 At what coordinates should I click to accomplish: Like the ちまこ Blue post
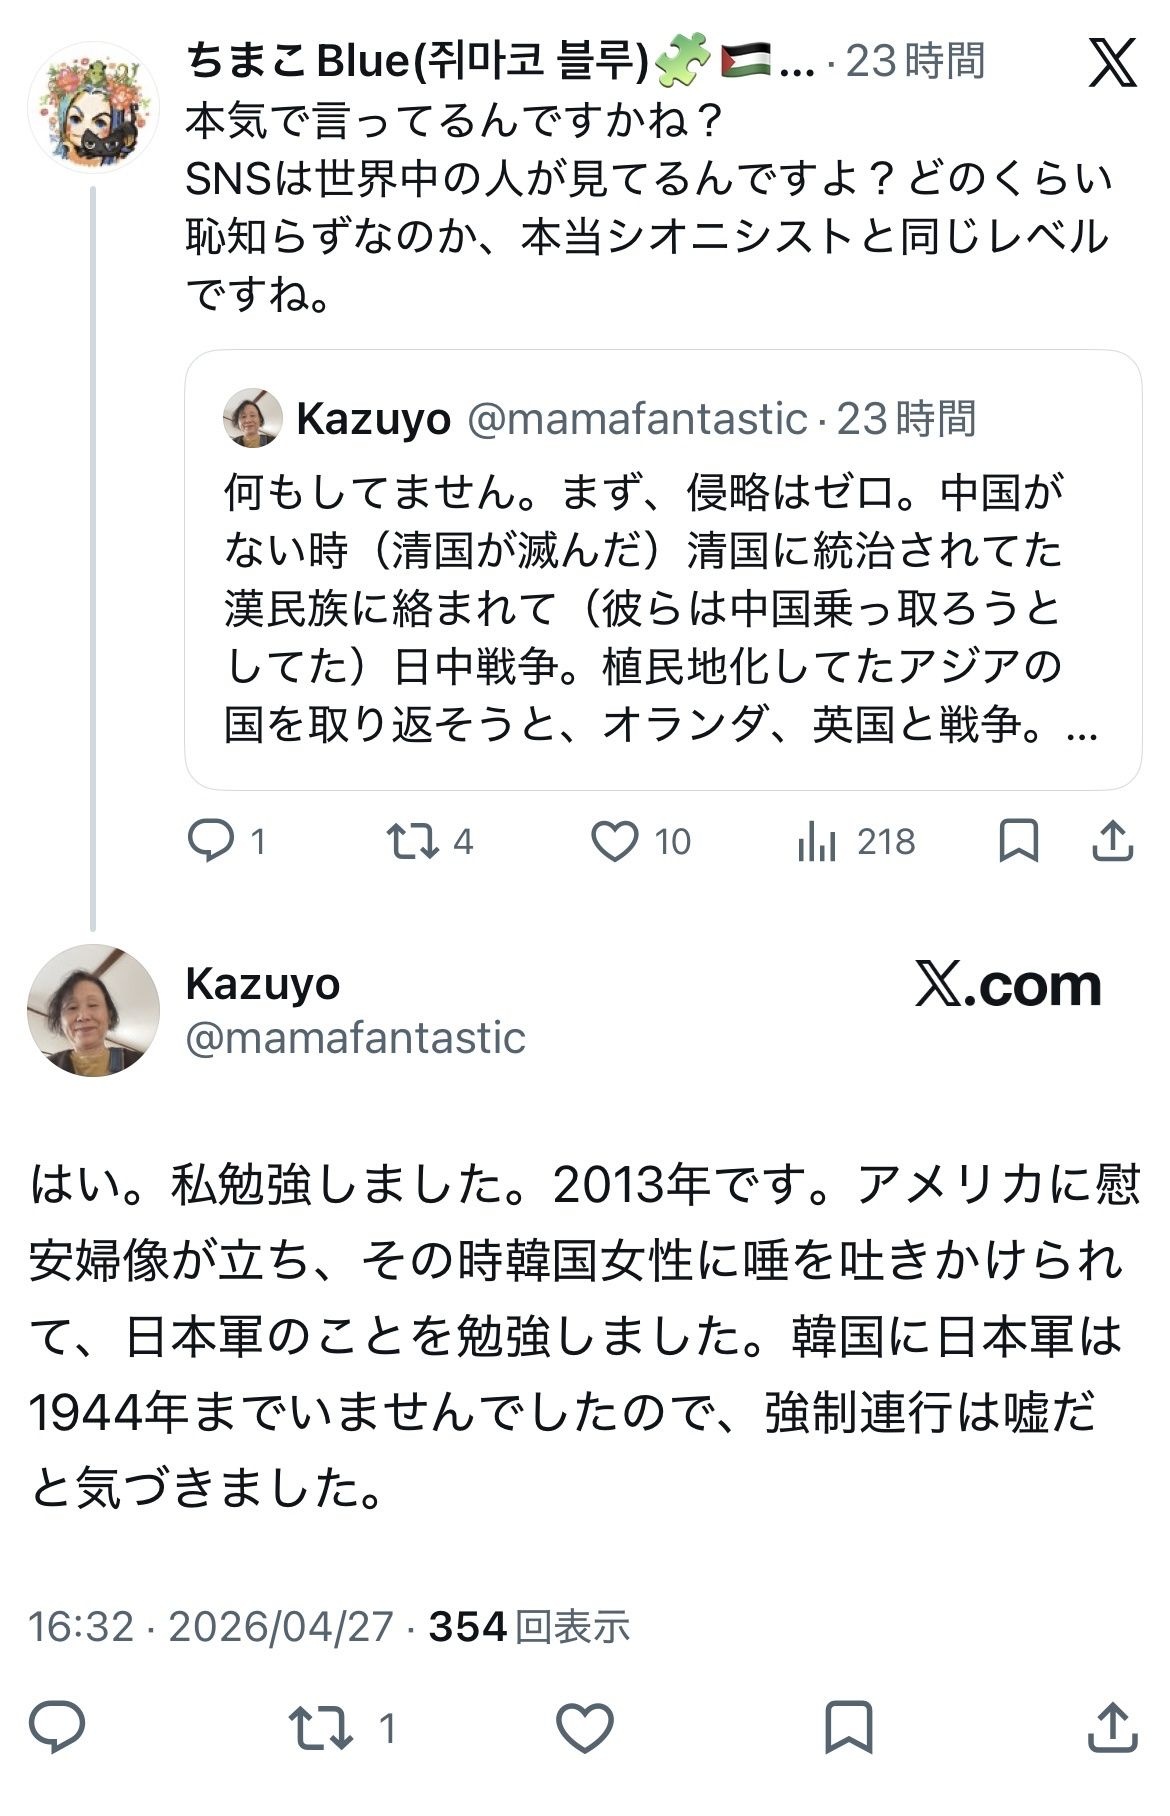point(614,841)
